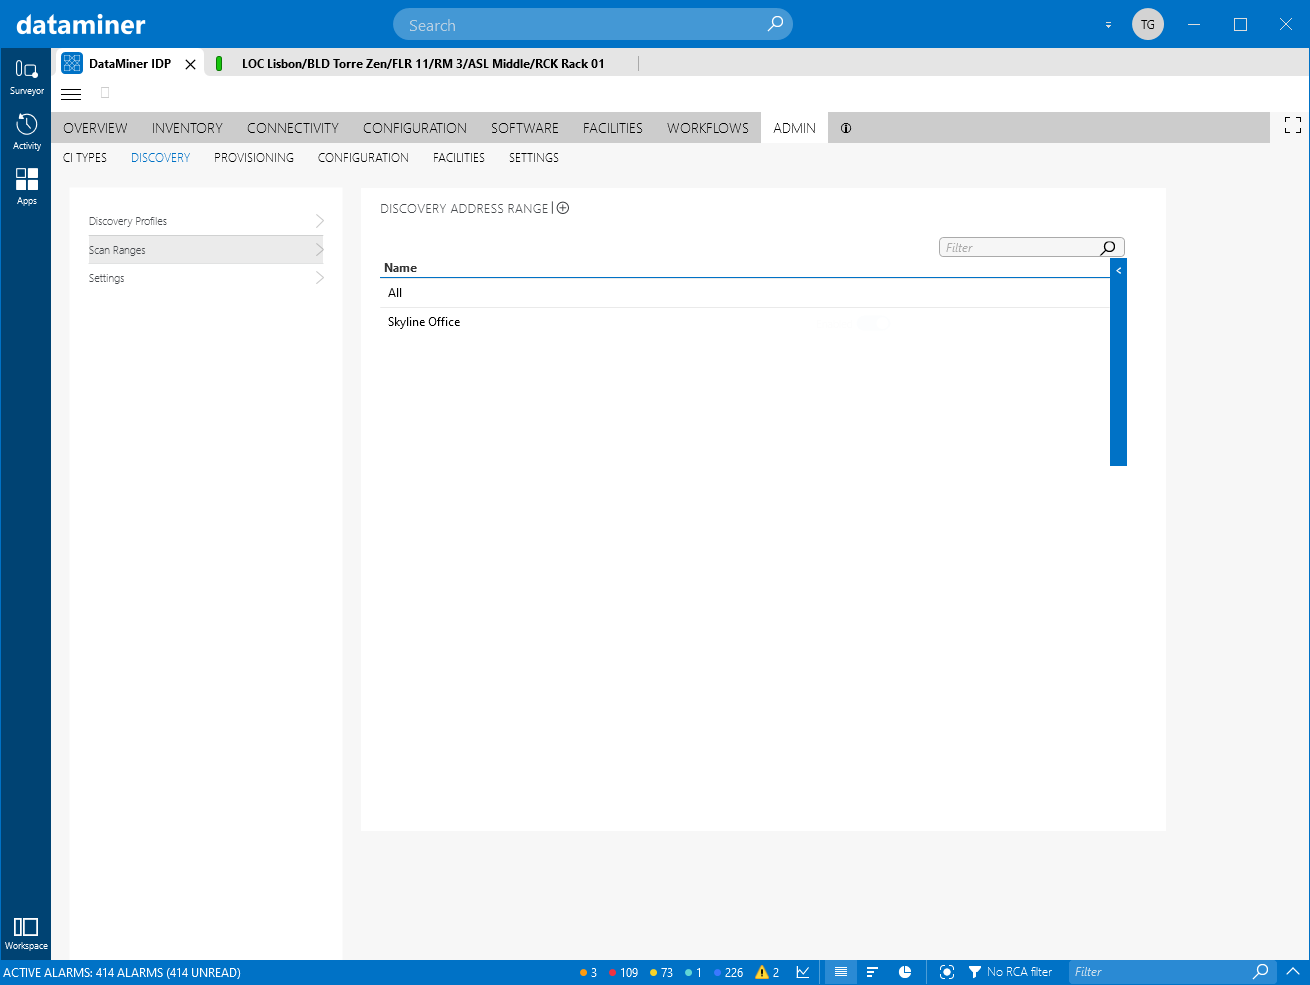Expand the alarm console with up chevron
This screenshot has width=1310, height=985.
click(x=1292, y=972)
